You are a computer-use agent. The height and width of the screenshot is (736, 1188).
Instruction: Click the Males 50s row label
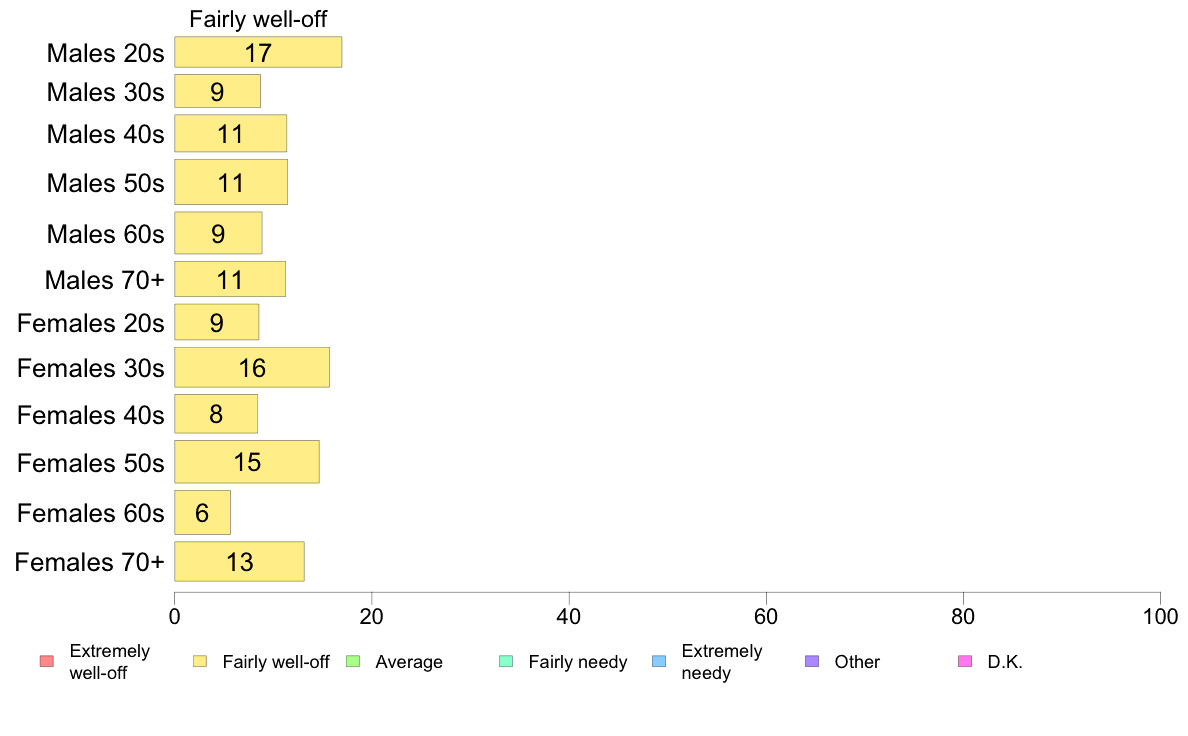(105, 183)
